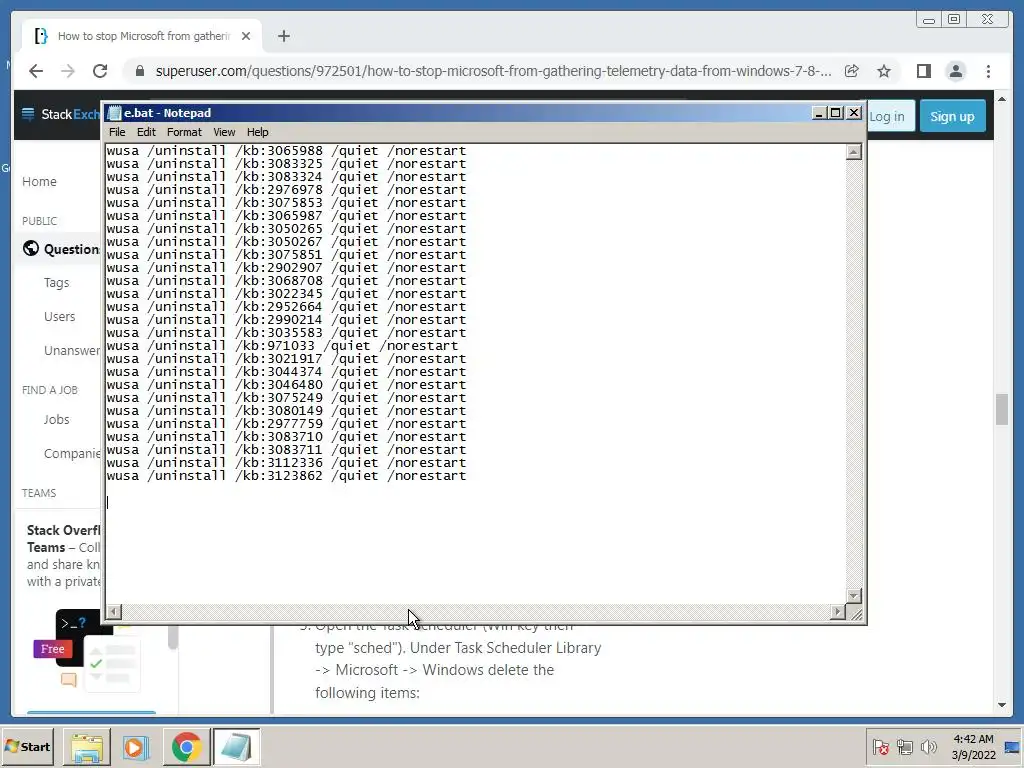Click the Chrome taskbar icon
Viewport: 1024px width, 768px height.
[186, 747]
